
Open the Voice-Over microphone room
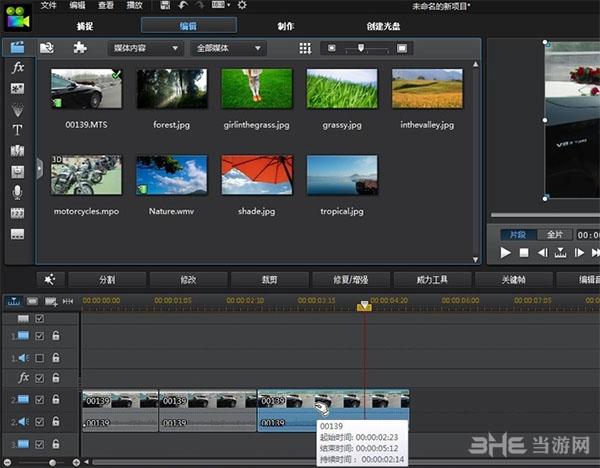pyautogui.click(x=17, y=192)
